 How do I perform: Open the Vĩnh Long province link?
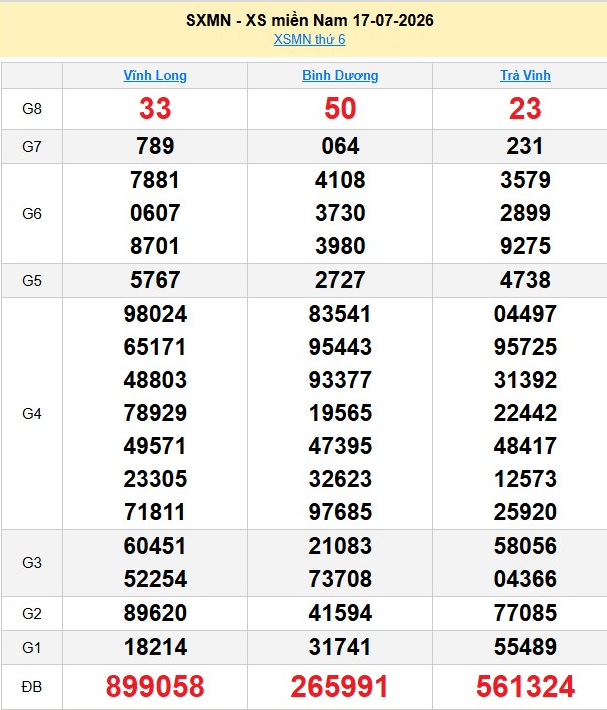(155, 75)
